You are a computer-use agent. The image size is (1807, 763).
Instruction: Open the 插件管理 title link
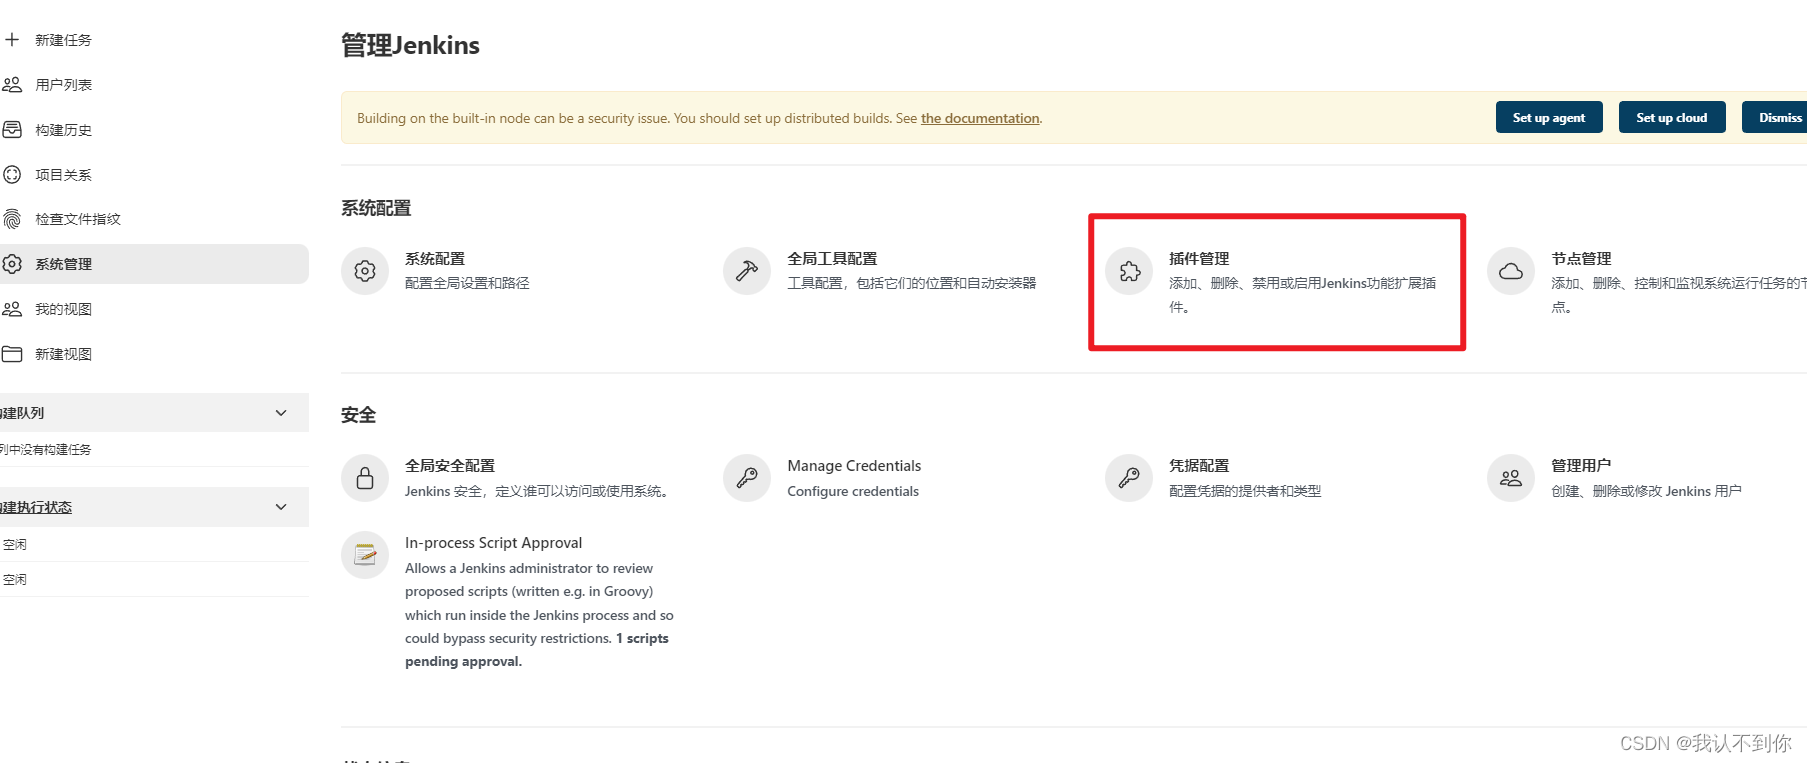(x=1199, y=259)
